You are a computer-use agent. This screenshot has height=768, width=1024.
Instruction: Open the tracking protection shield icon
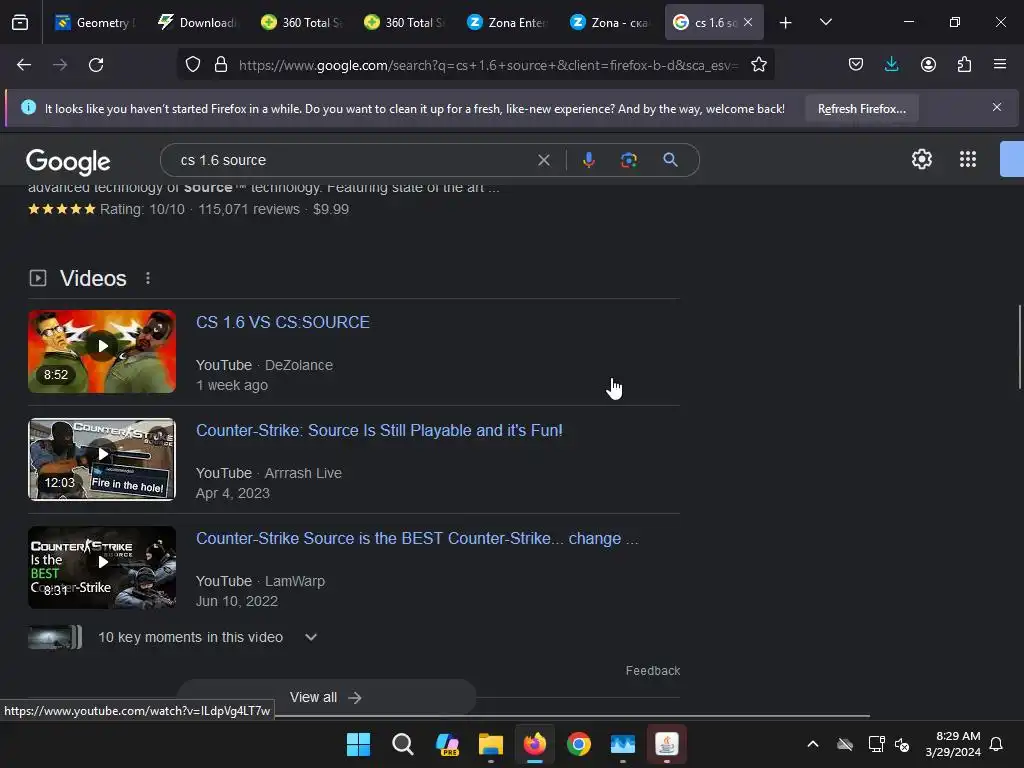pyautogui.click(x=193, y=65)
